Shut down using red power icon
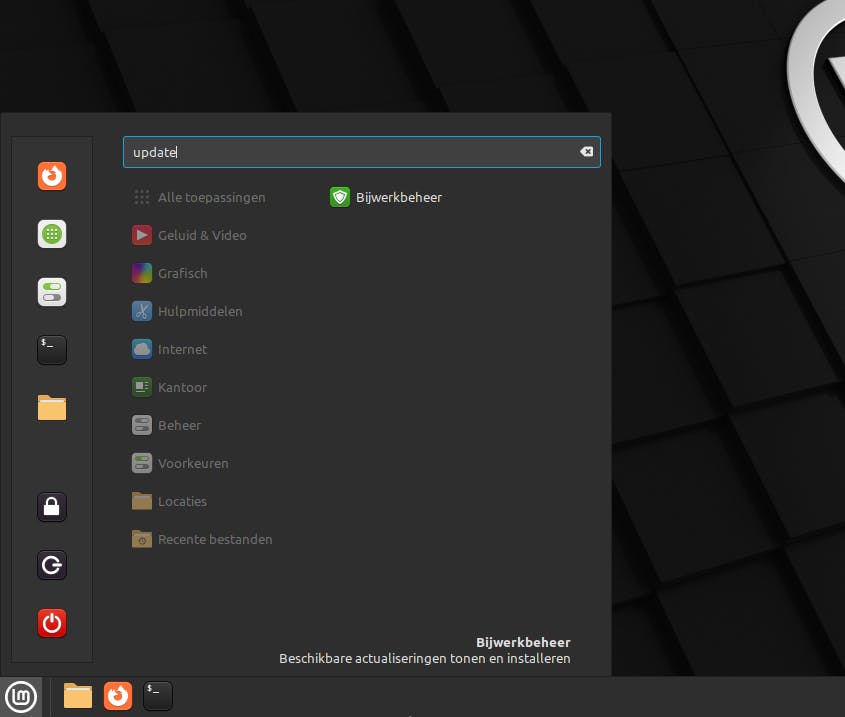This screenshot has width=845, height=717. pos(52,623)
